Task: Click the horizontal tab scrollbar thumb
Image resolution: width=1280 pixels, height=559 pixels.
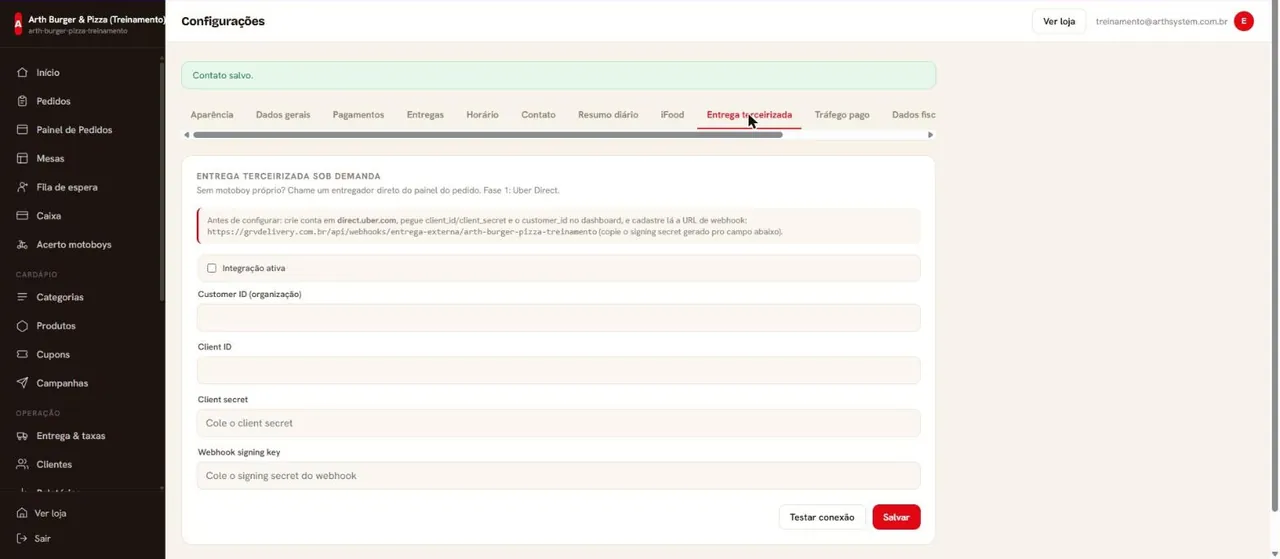Action: (488, 135)
